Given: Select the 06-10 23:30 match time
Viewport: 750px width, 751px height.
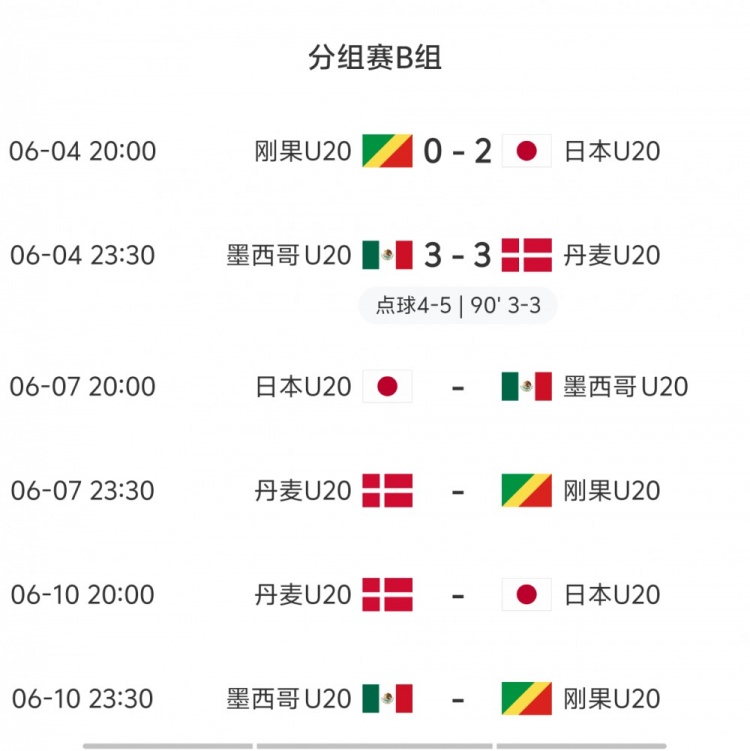Looking at the screenshot, I should (83, 698).
